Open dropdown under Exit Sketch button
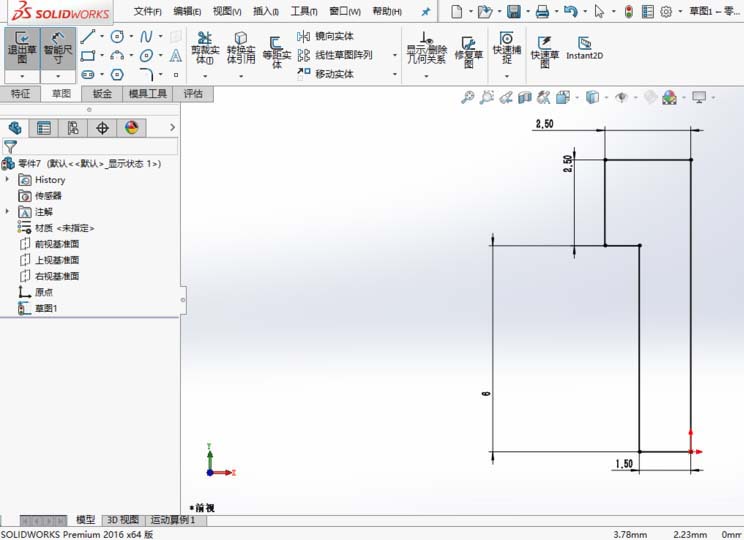 coord(22,76)
